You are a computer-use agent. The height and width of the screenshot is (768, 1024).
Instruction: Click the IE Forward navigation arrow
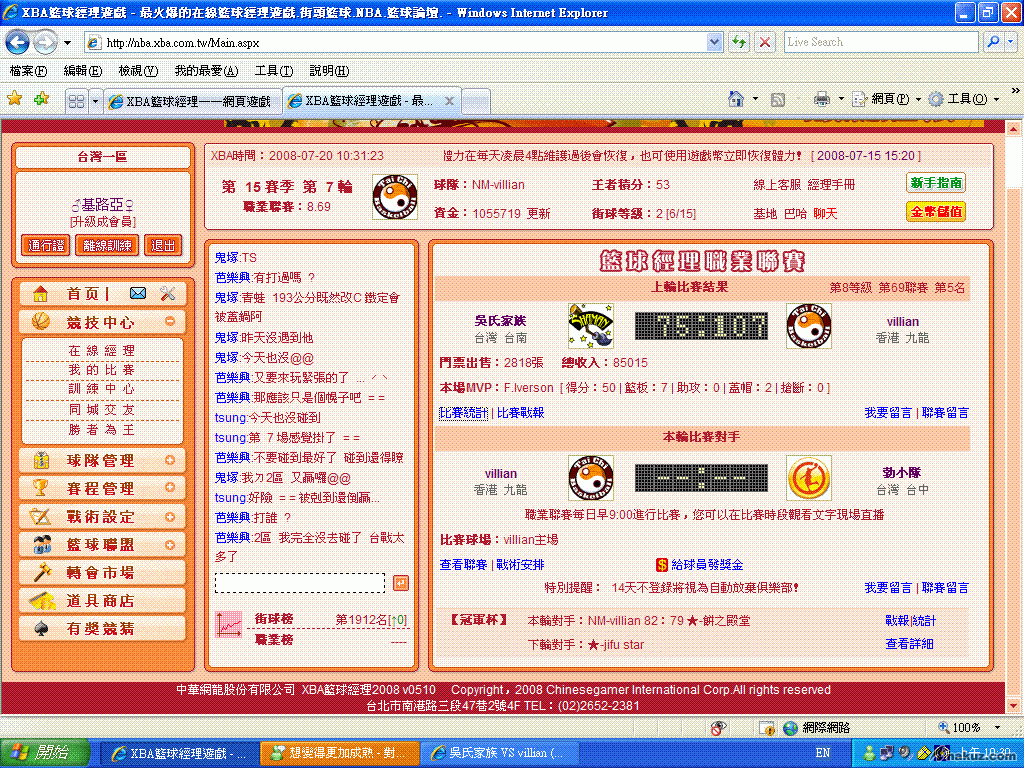[45, 43]
